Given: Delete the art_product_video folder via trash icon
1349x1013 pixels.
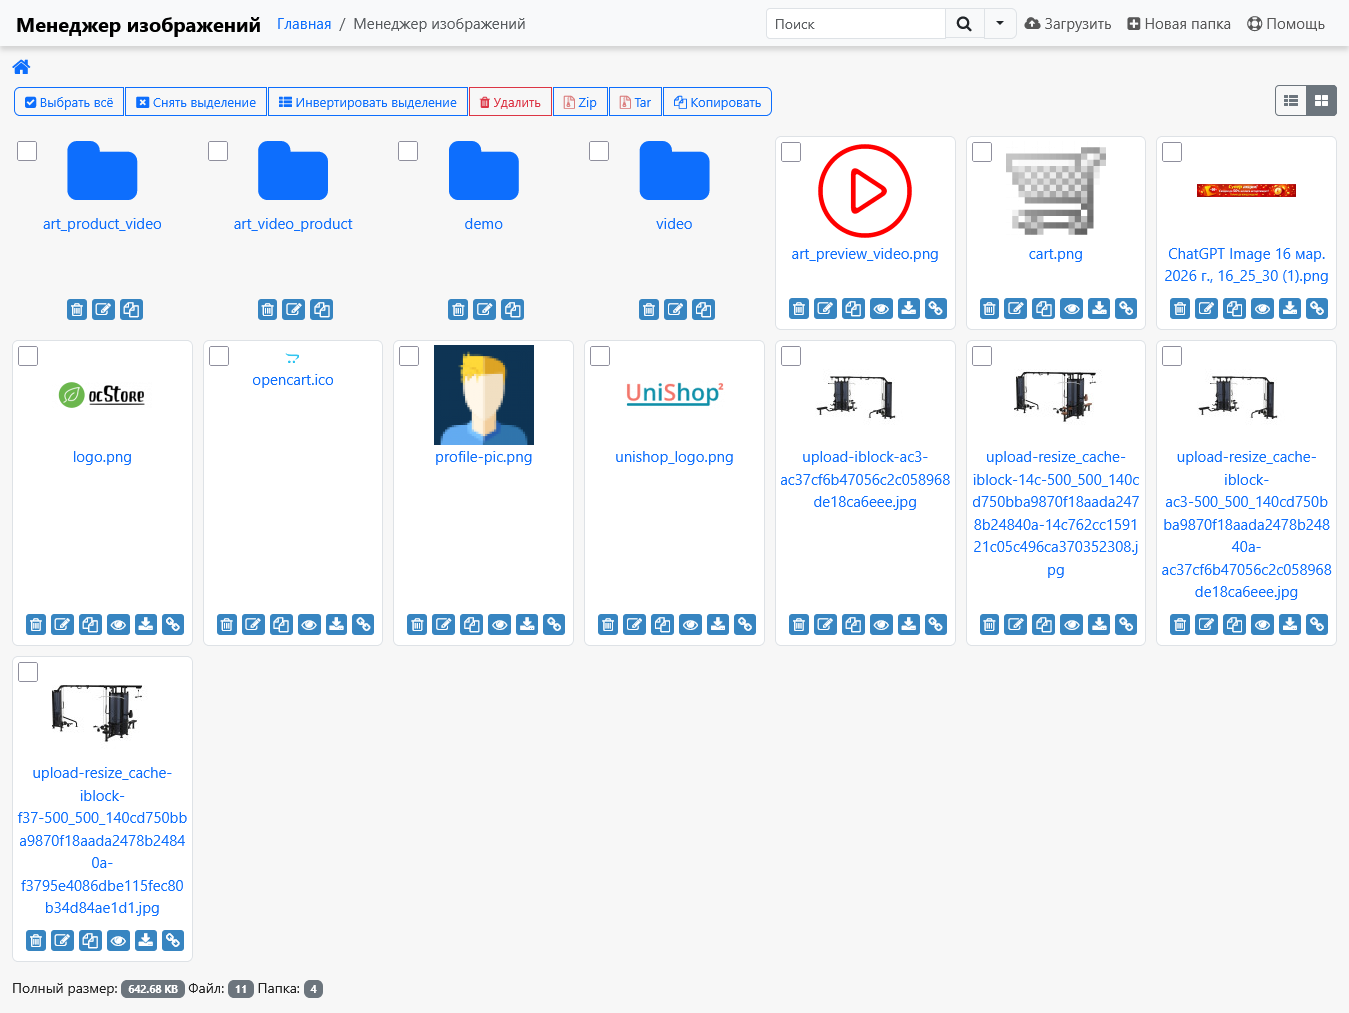Looking at the screenshot, I should tap(77, 310).
